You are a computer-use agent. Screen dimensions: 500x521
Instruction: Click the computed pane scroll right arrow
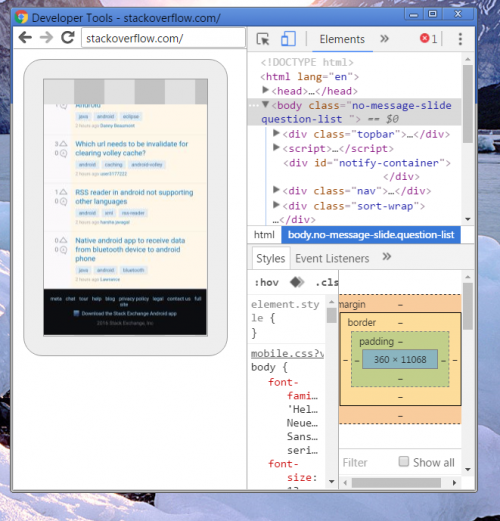pyautogui.click(x=454, y=482)
